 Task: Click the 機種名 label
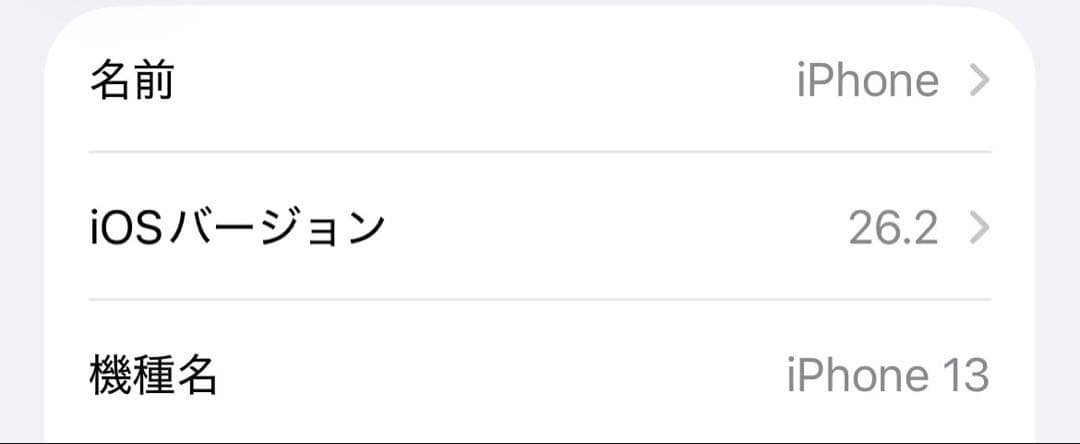(x=153, y=376)
